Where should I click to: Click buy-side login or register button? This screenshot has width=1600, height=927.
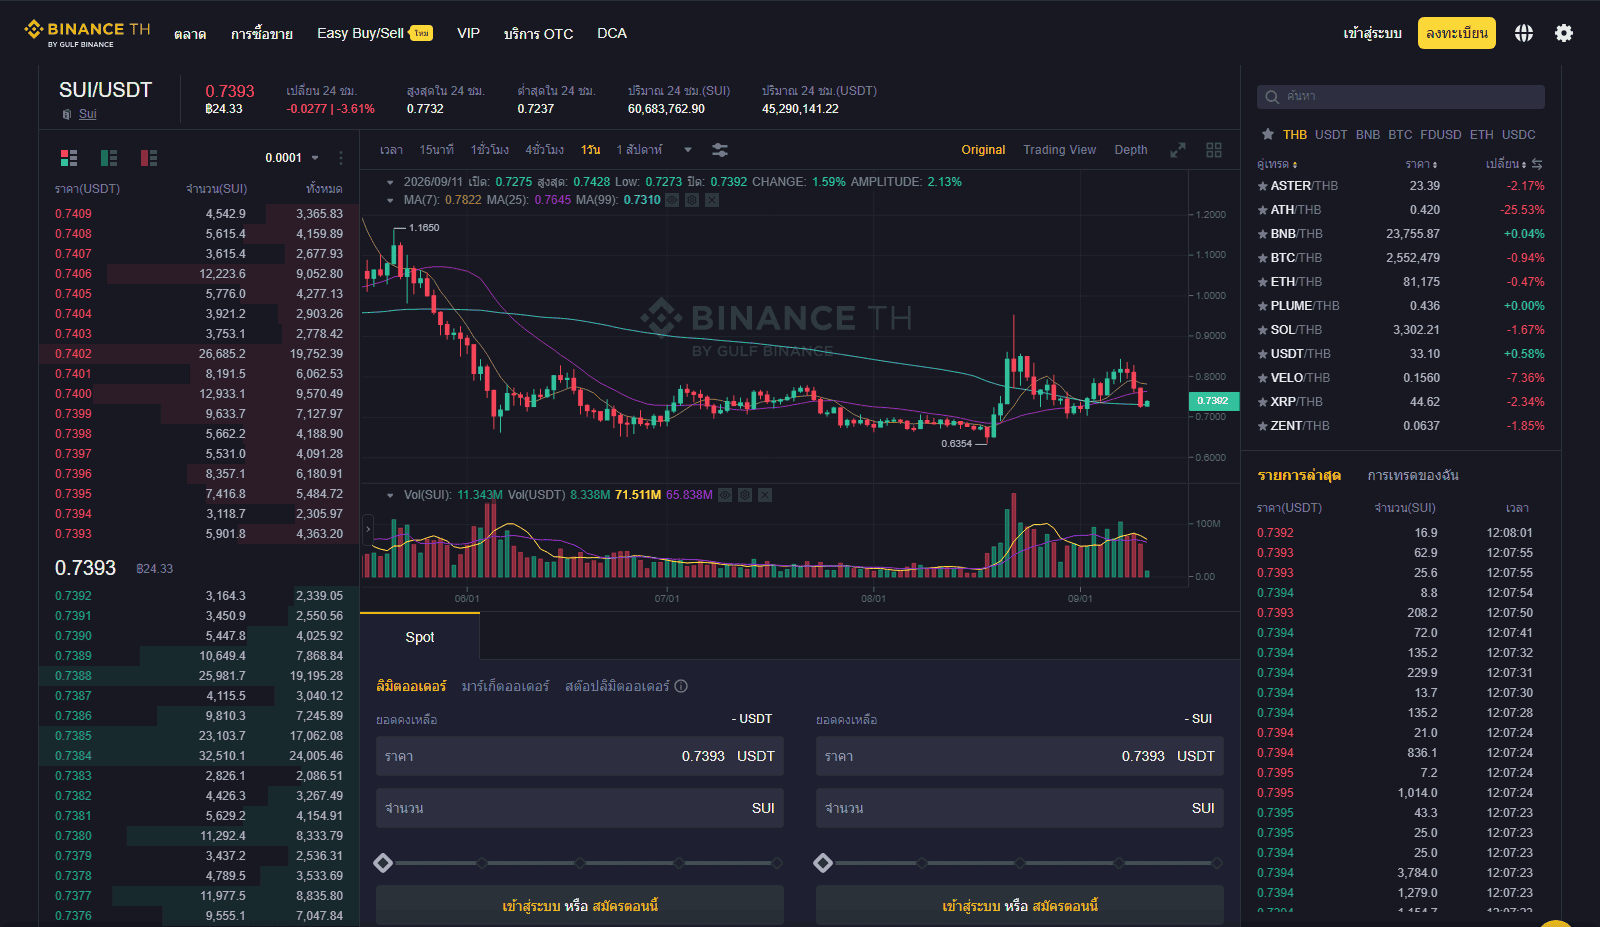[x=580, y=905]
